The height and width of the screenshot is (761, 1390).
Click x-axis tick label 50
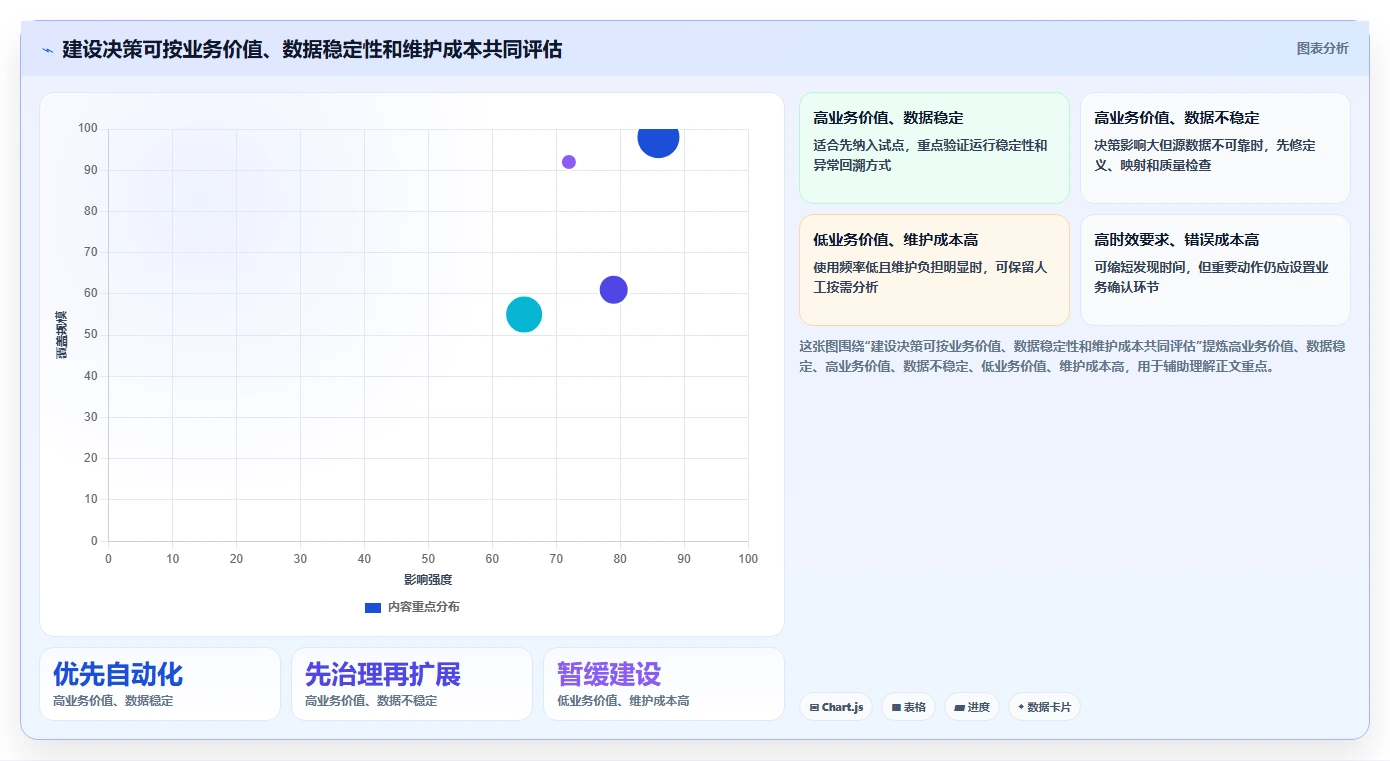[x=428, y=559]
